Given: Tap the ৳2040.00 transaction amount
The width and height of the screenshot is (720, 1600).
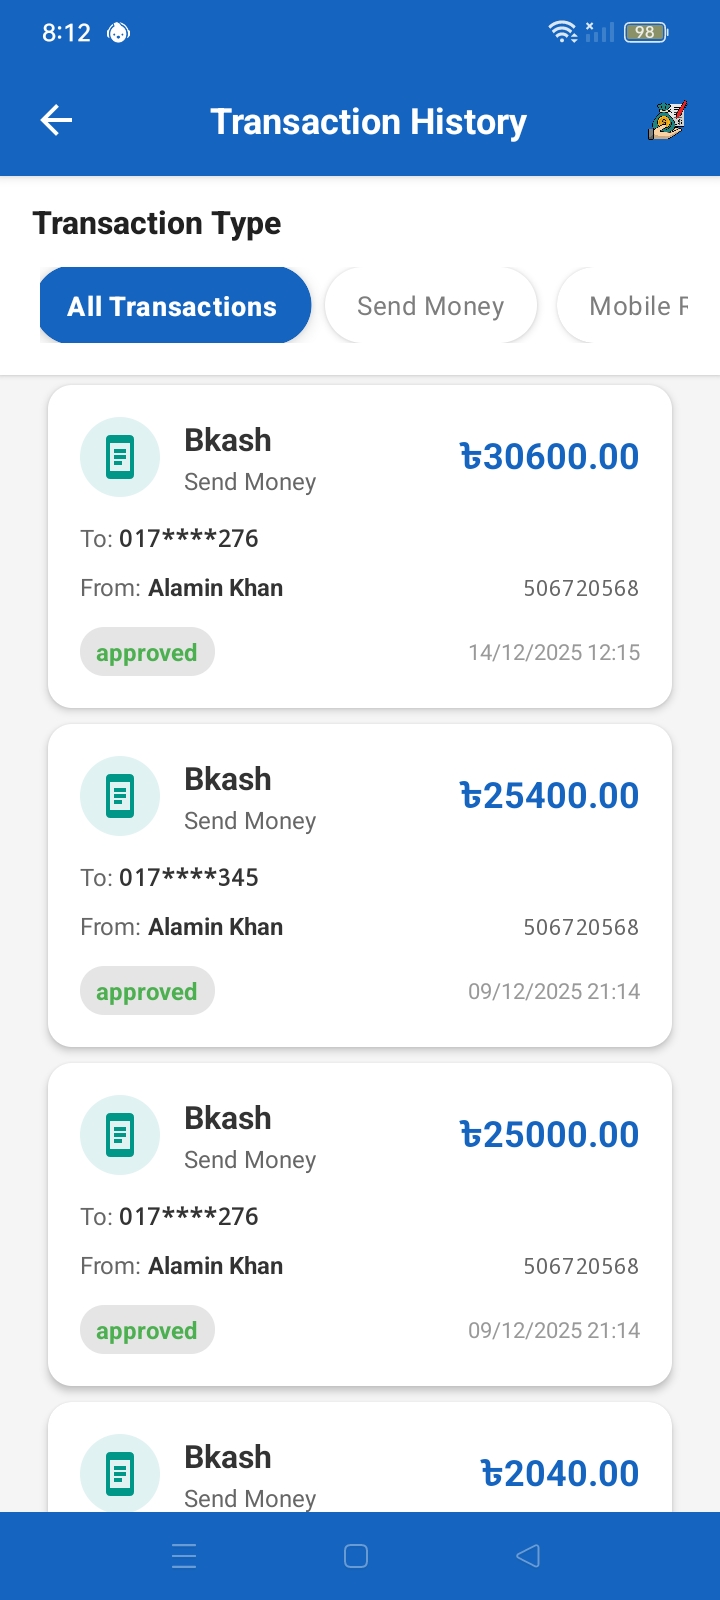Looking at the screenshot, I should [x=560, y=1474].
